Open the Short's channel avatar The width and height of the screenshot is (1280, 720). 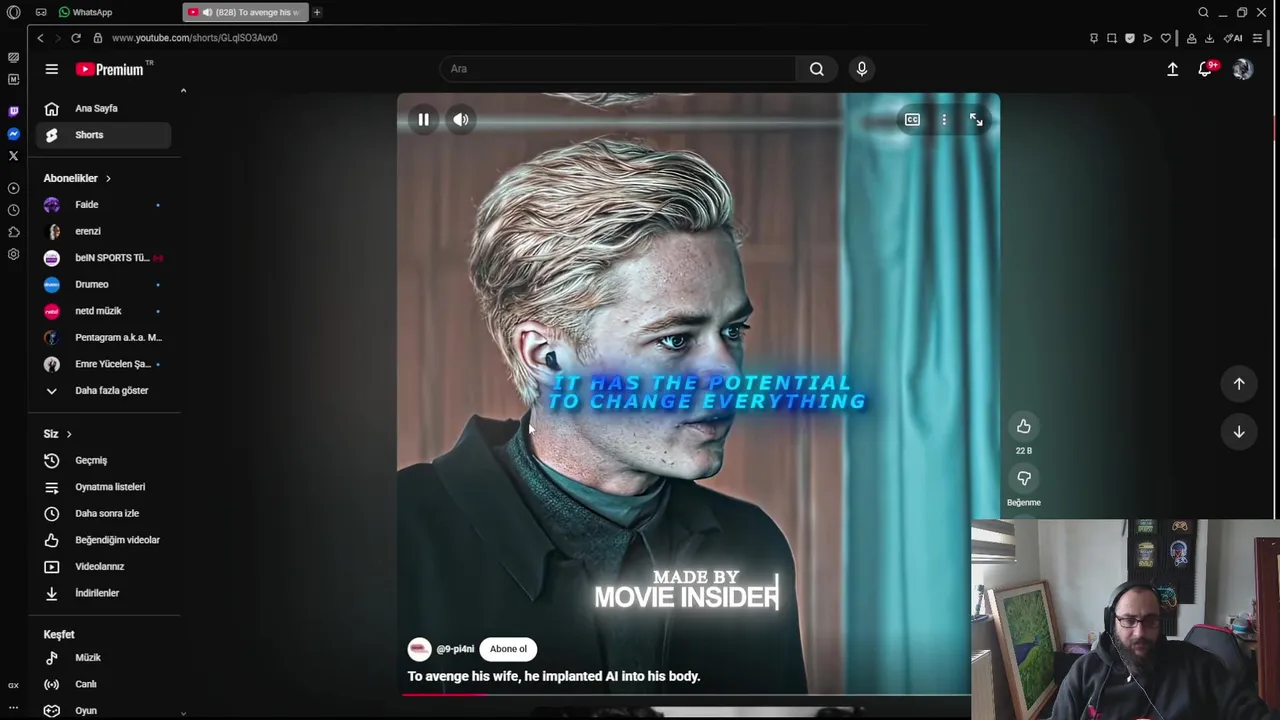419,649
